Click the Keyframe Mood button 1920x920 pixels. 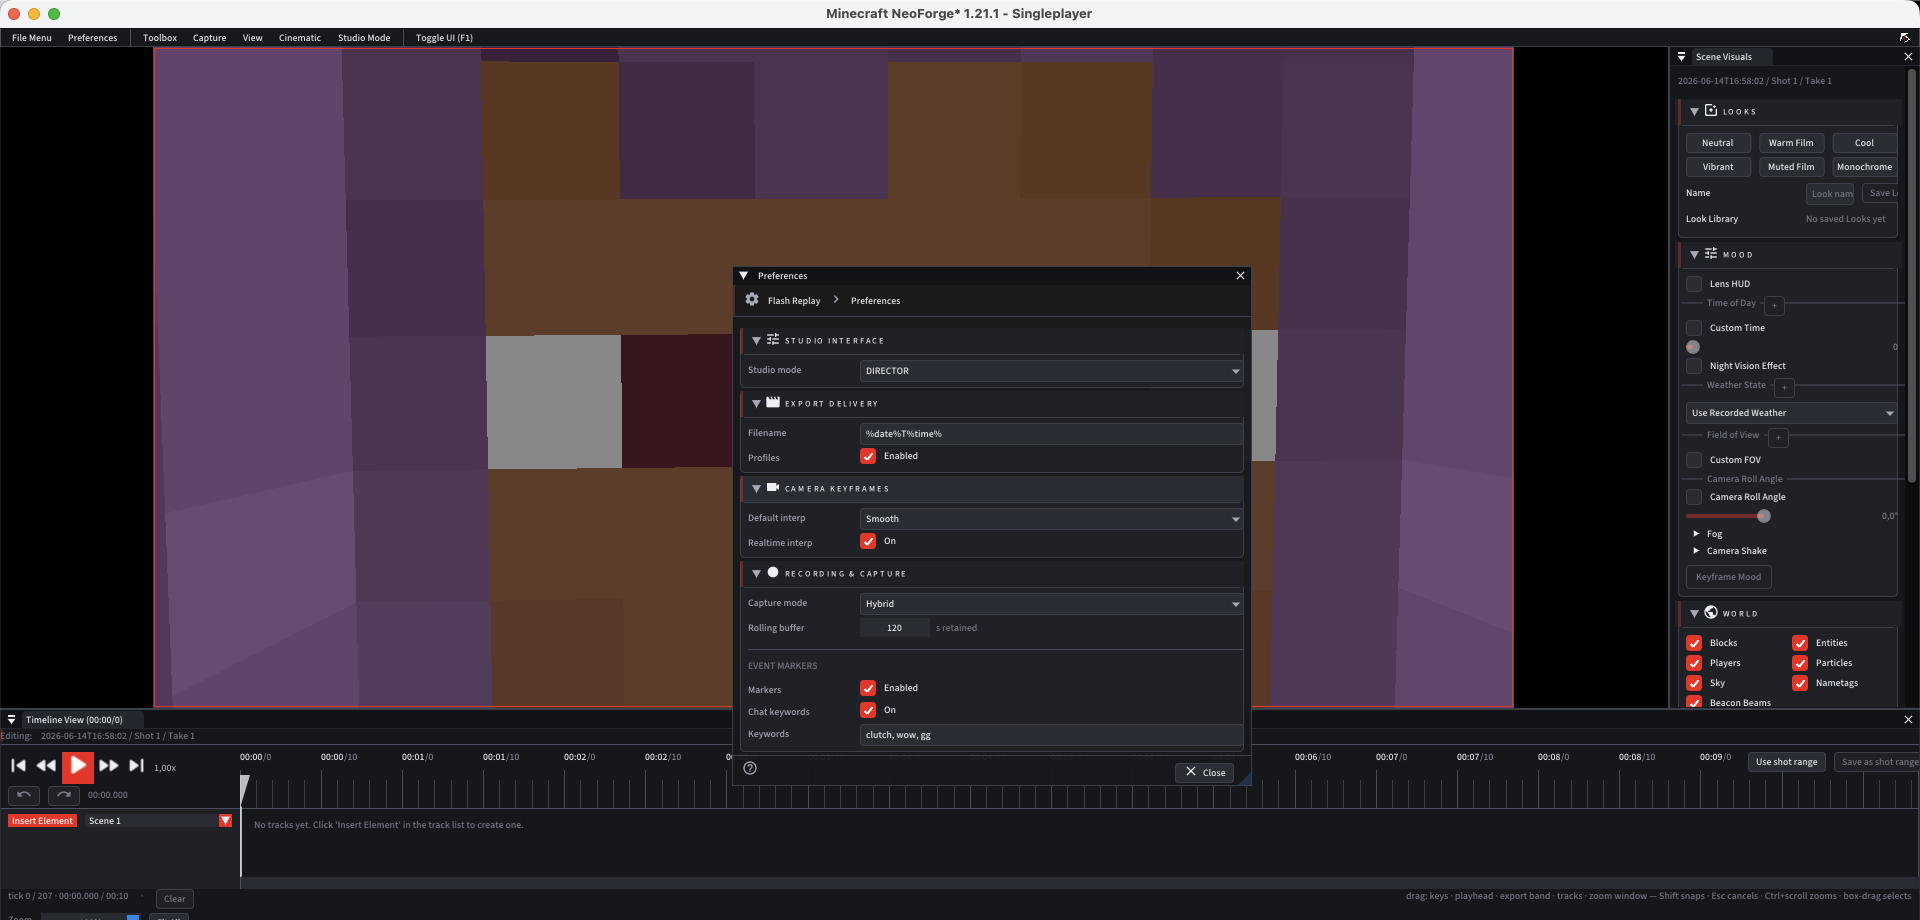coord(1728,577)
